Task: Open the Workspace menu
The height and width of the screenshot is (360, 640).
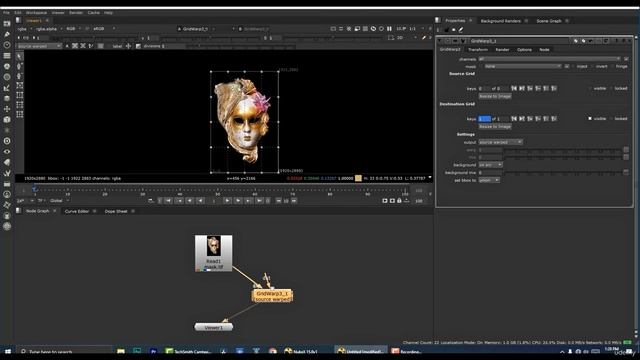Action: (36, 13)
